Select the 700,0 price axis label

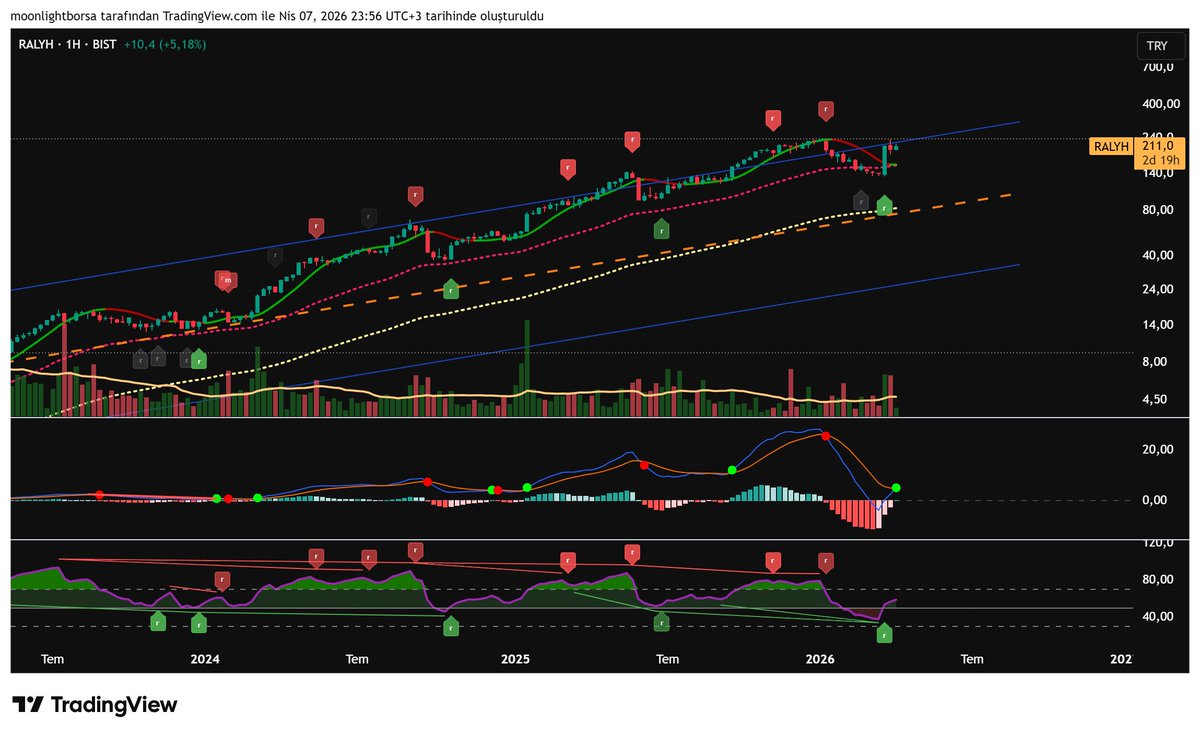(x=1156, y=67)
